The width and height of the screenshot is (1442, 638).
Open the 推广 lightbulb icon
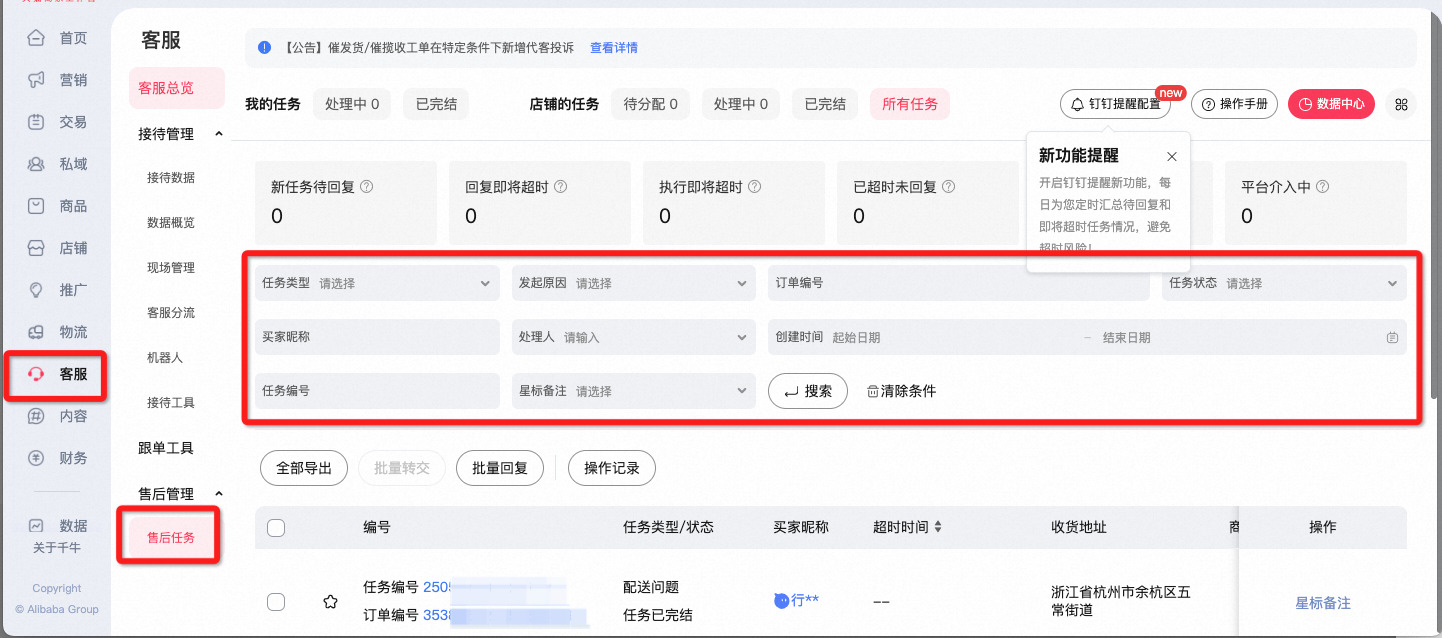coord(36,290)
